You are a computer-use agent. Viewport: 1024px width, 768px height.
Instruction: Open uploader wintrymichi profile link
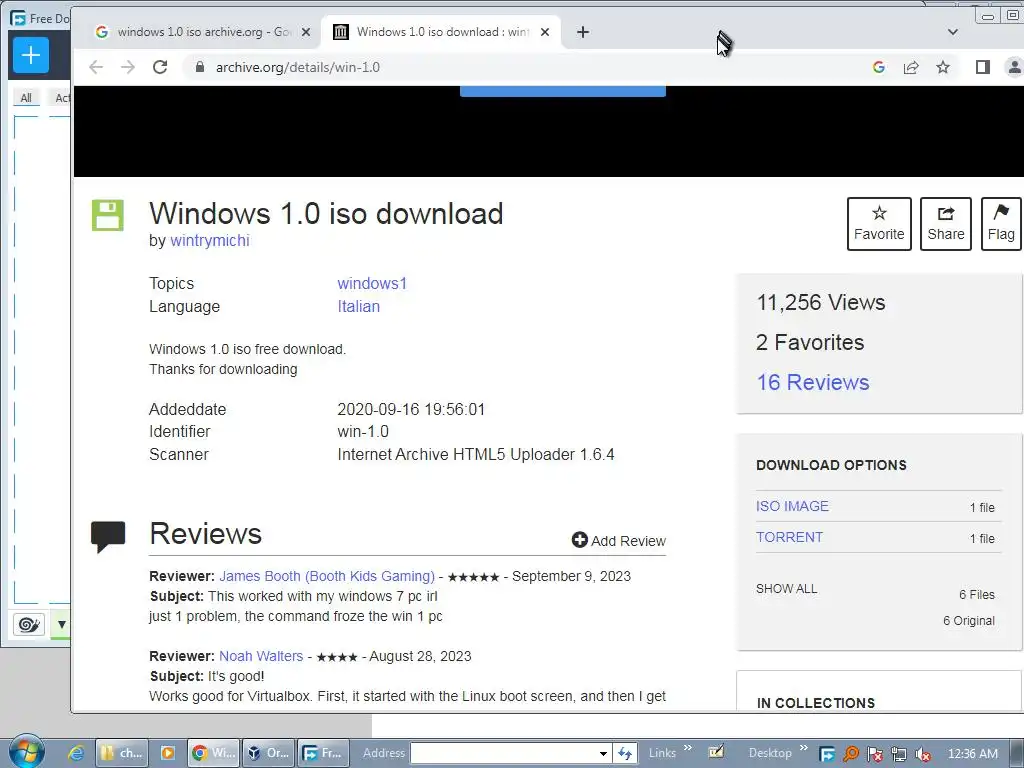210,241
